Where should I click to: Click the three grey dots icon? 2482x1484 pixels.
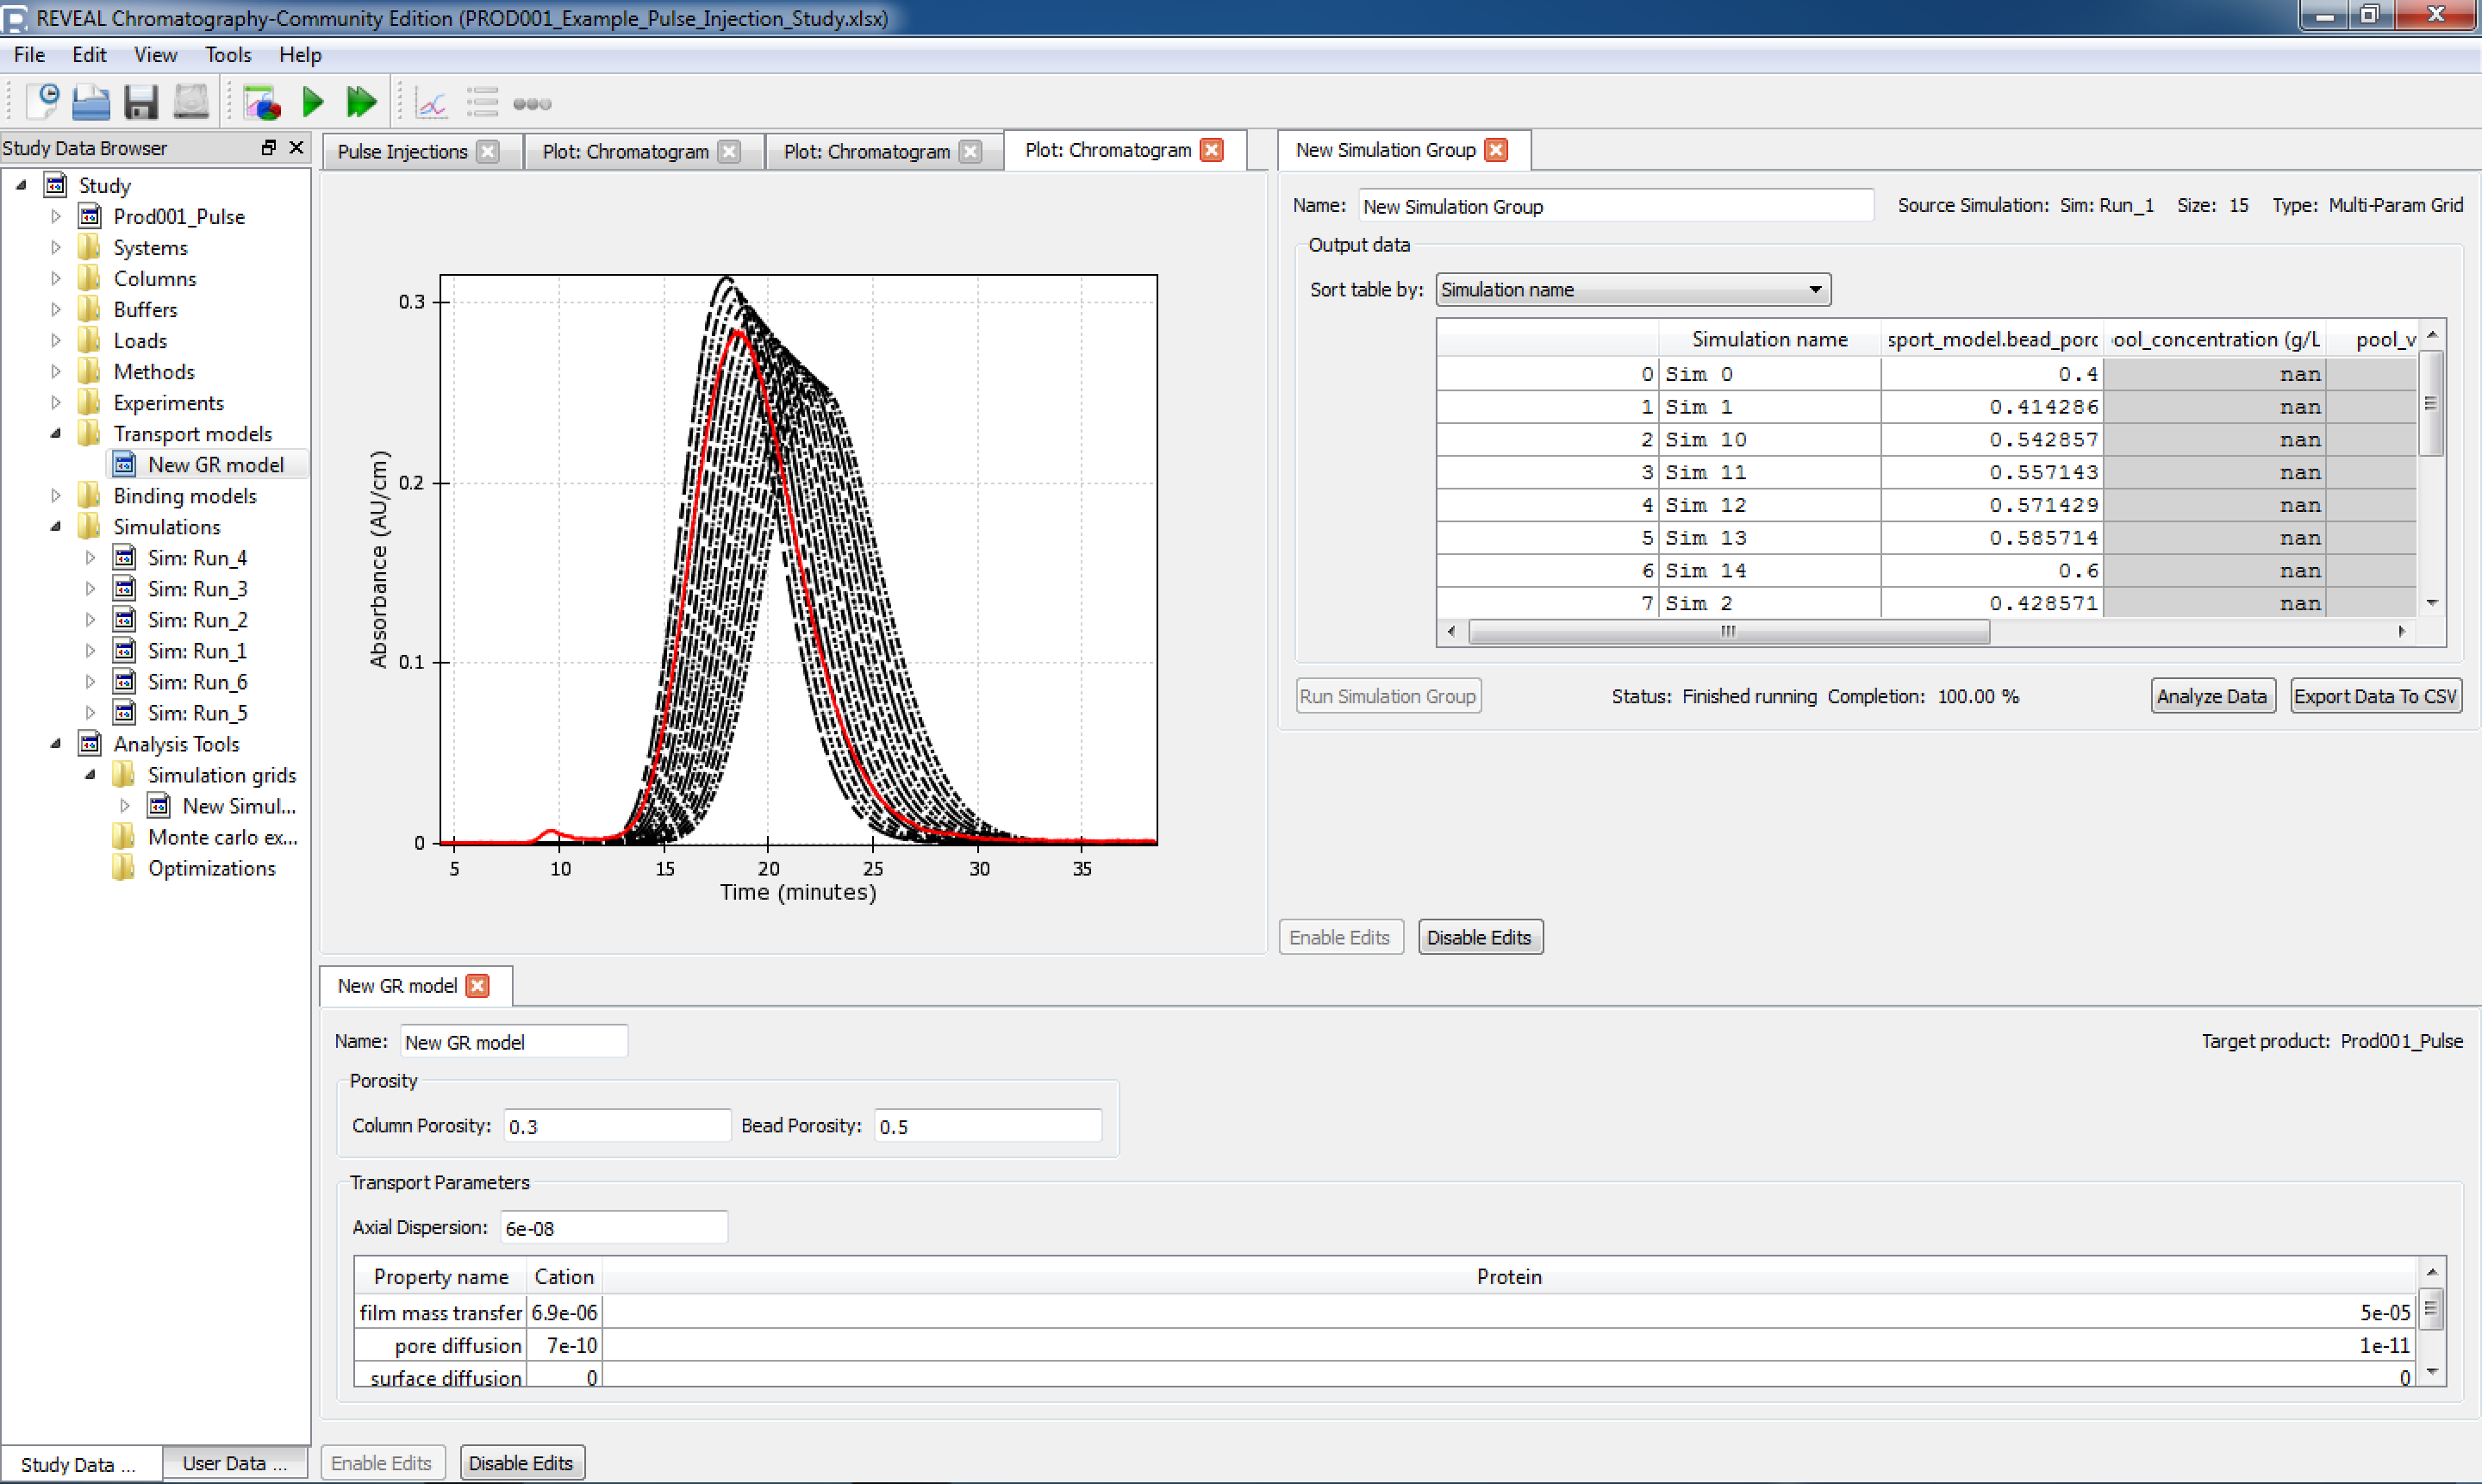point(532,104)
